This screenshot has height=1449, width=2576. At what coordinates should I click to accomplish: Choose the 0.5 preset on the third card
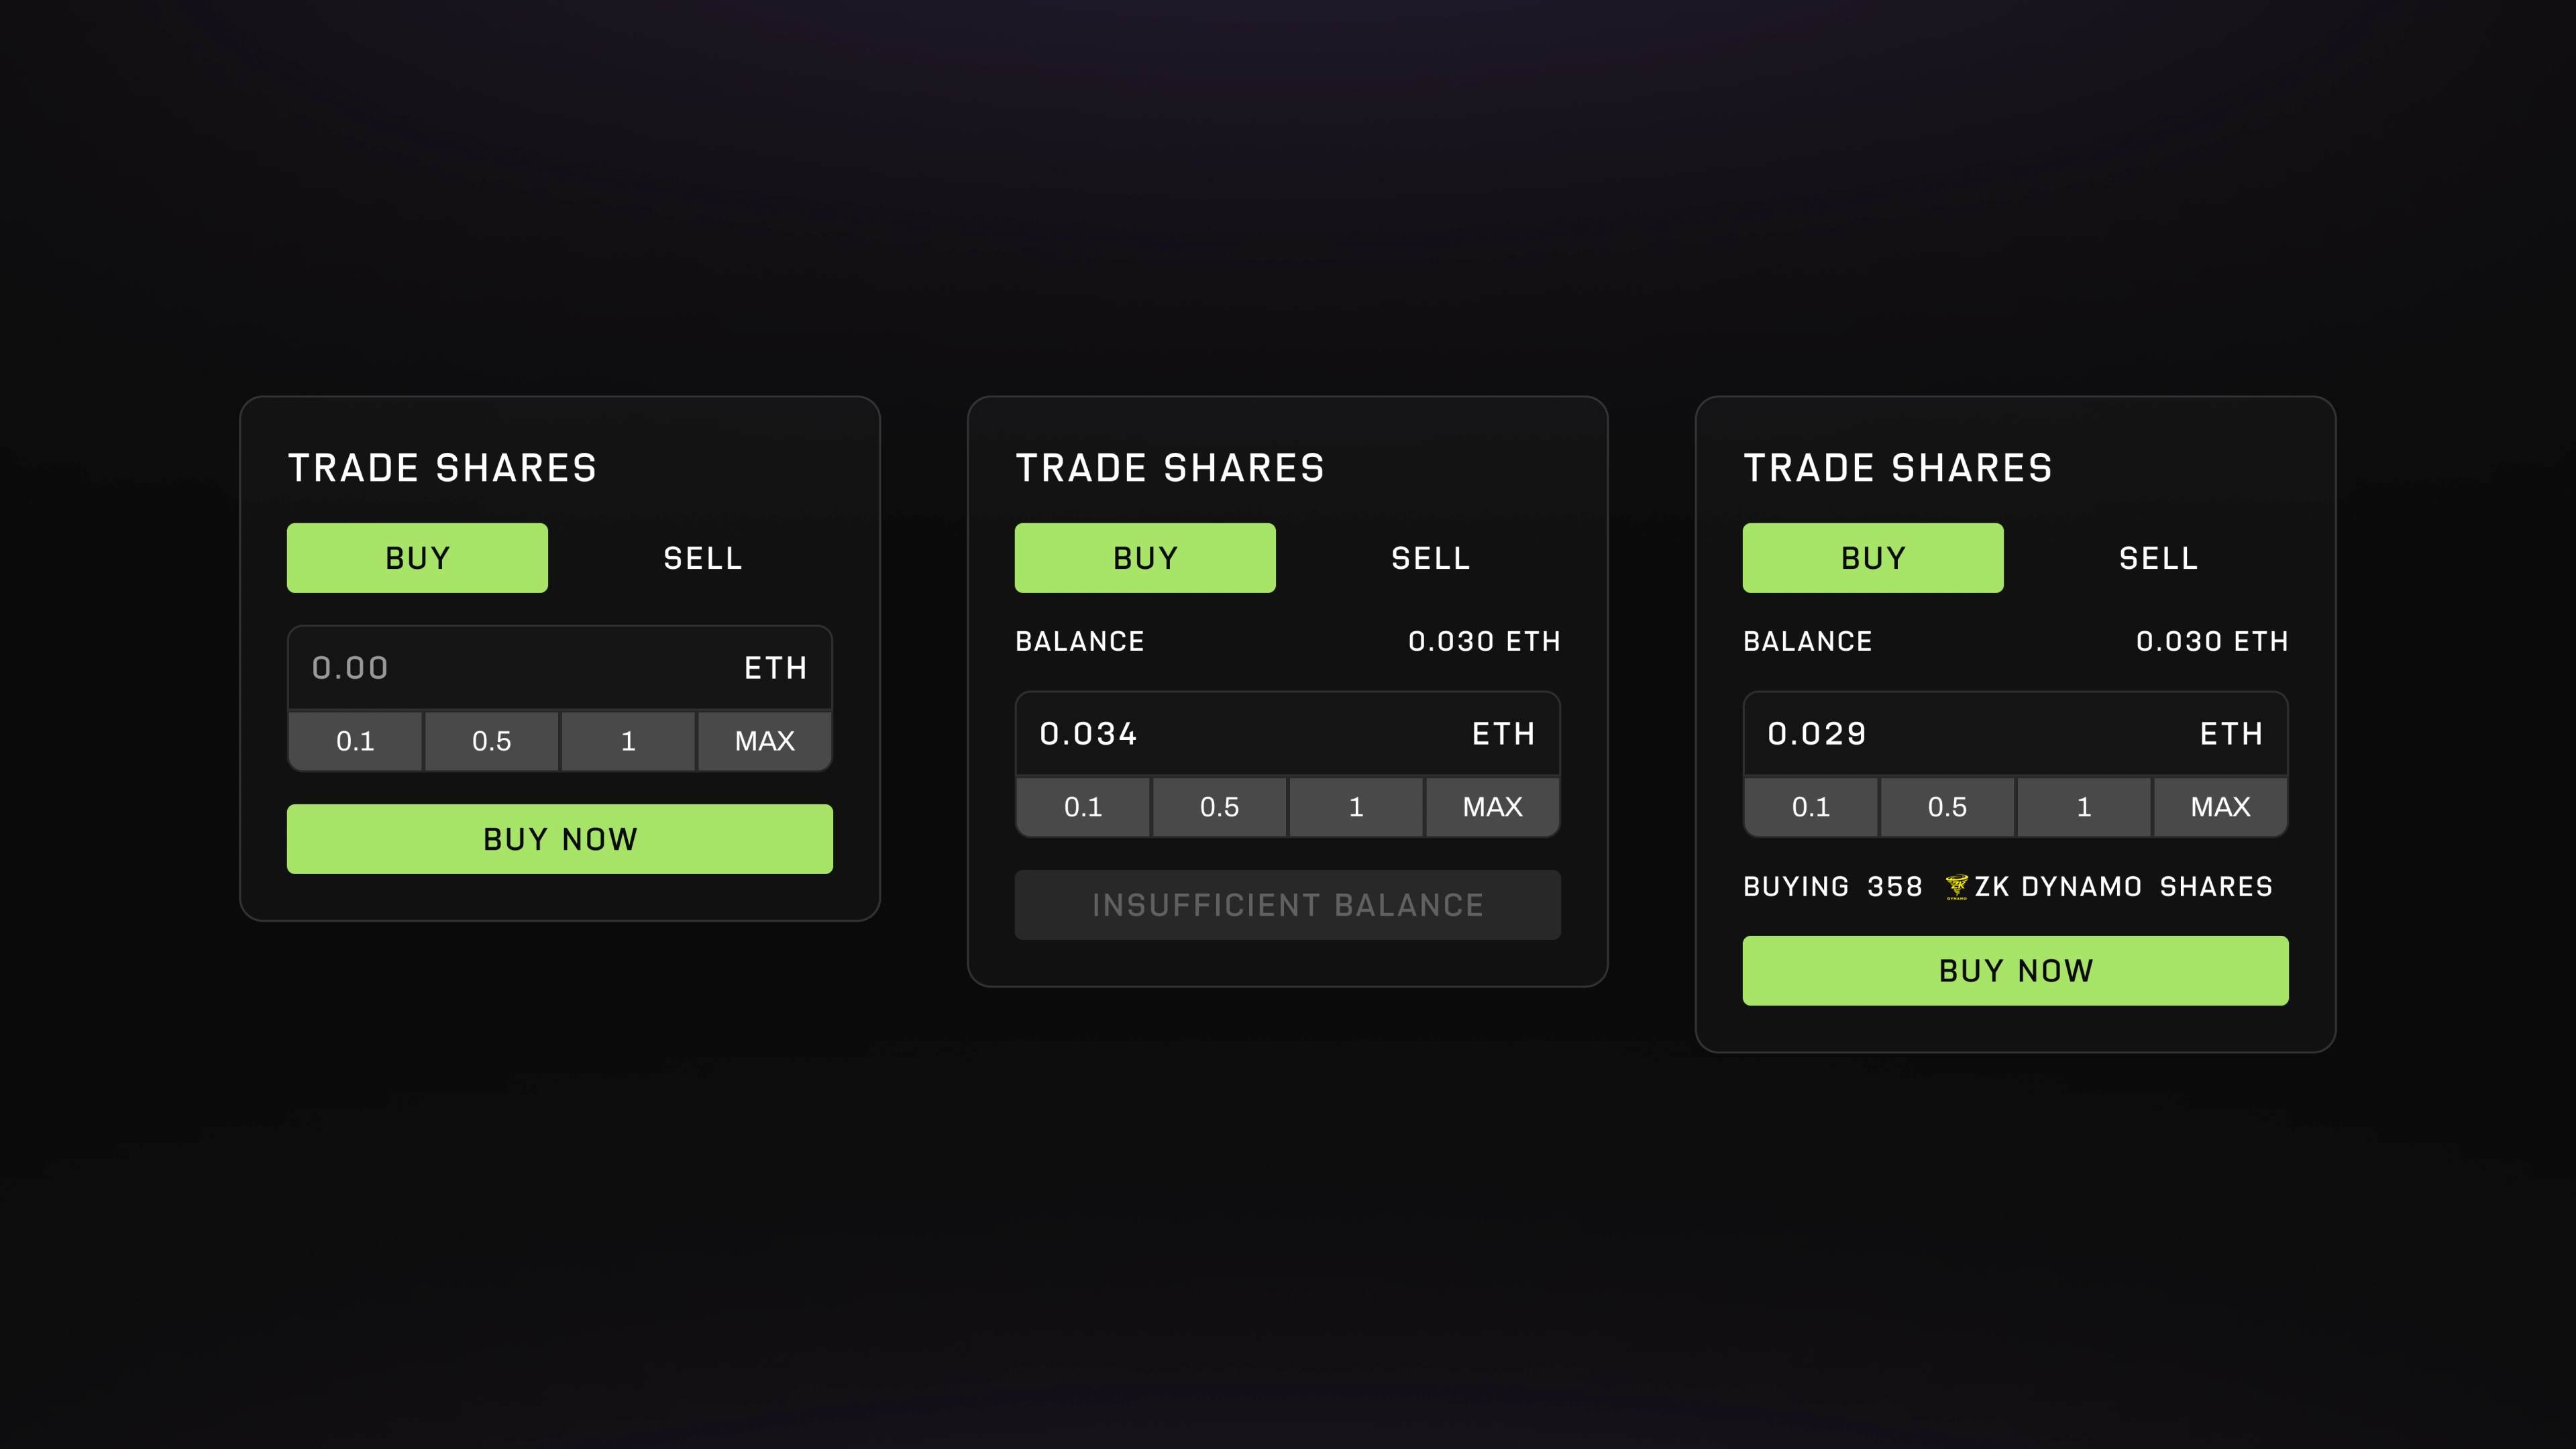coord(1947,807)
